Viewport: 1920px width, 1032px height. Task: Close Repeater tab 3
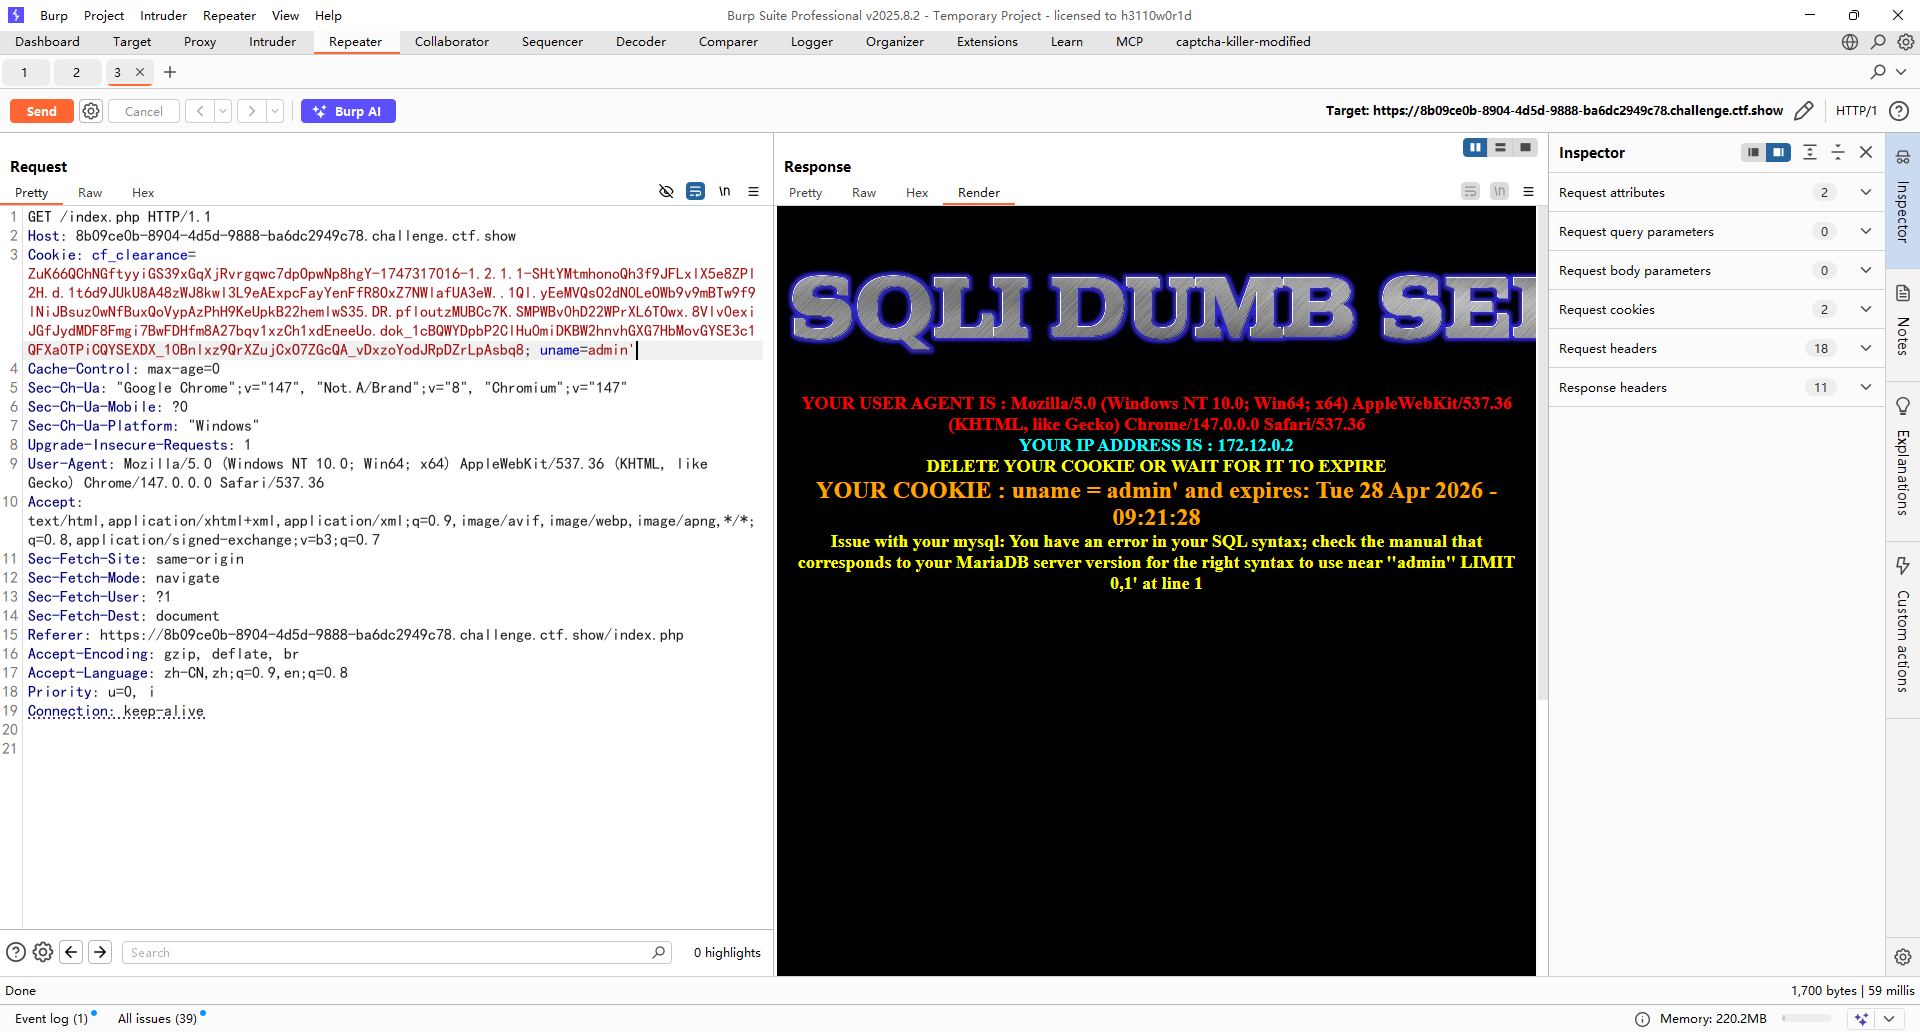[140, 72]
